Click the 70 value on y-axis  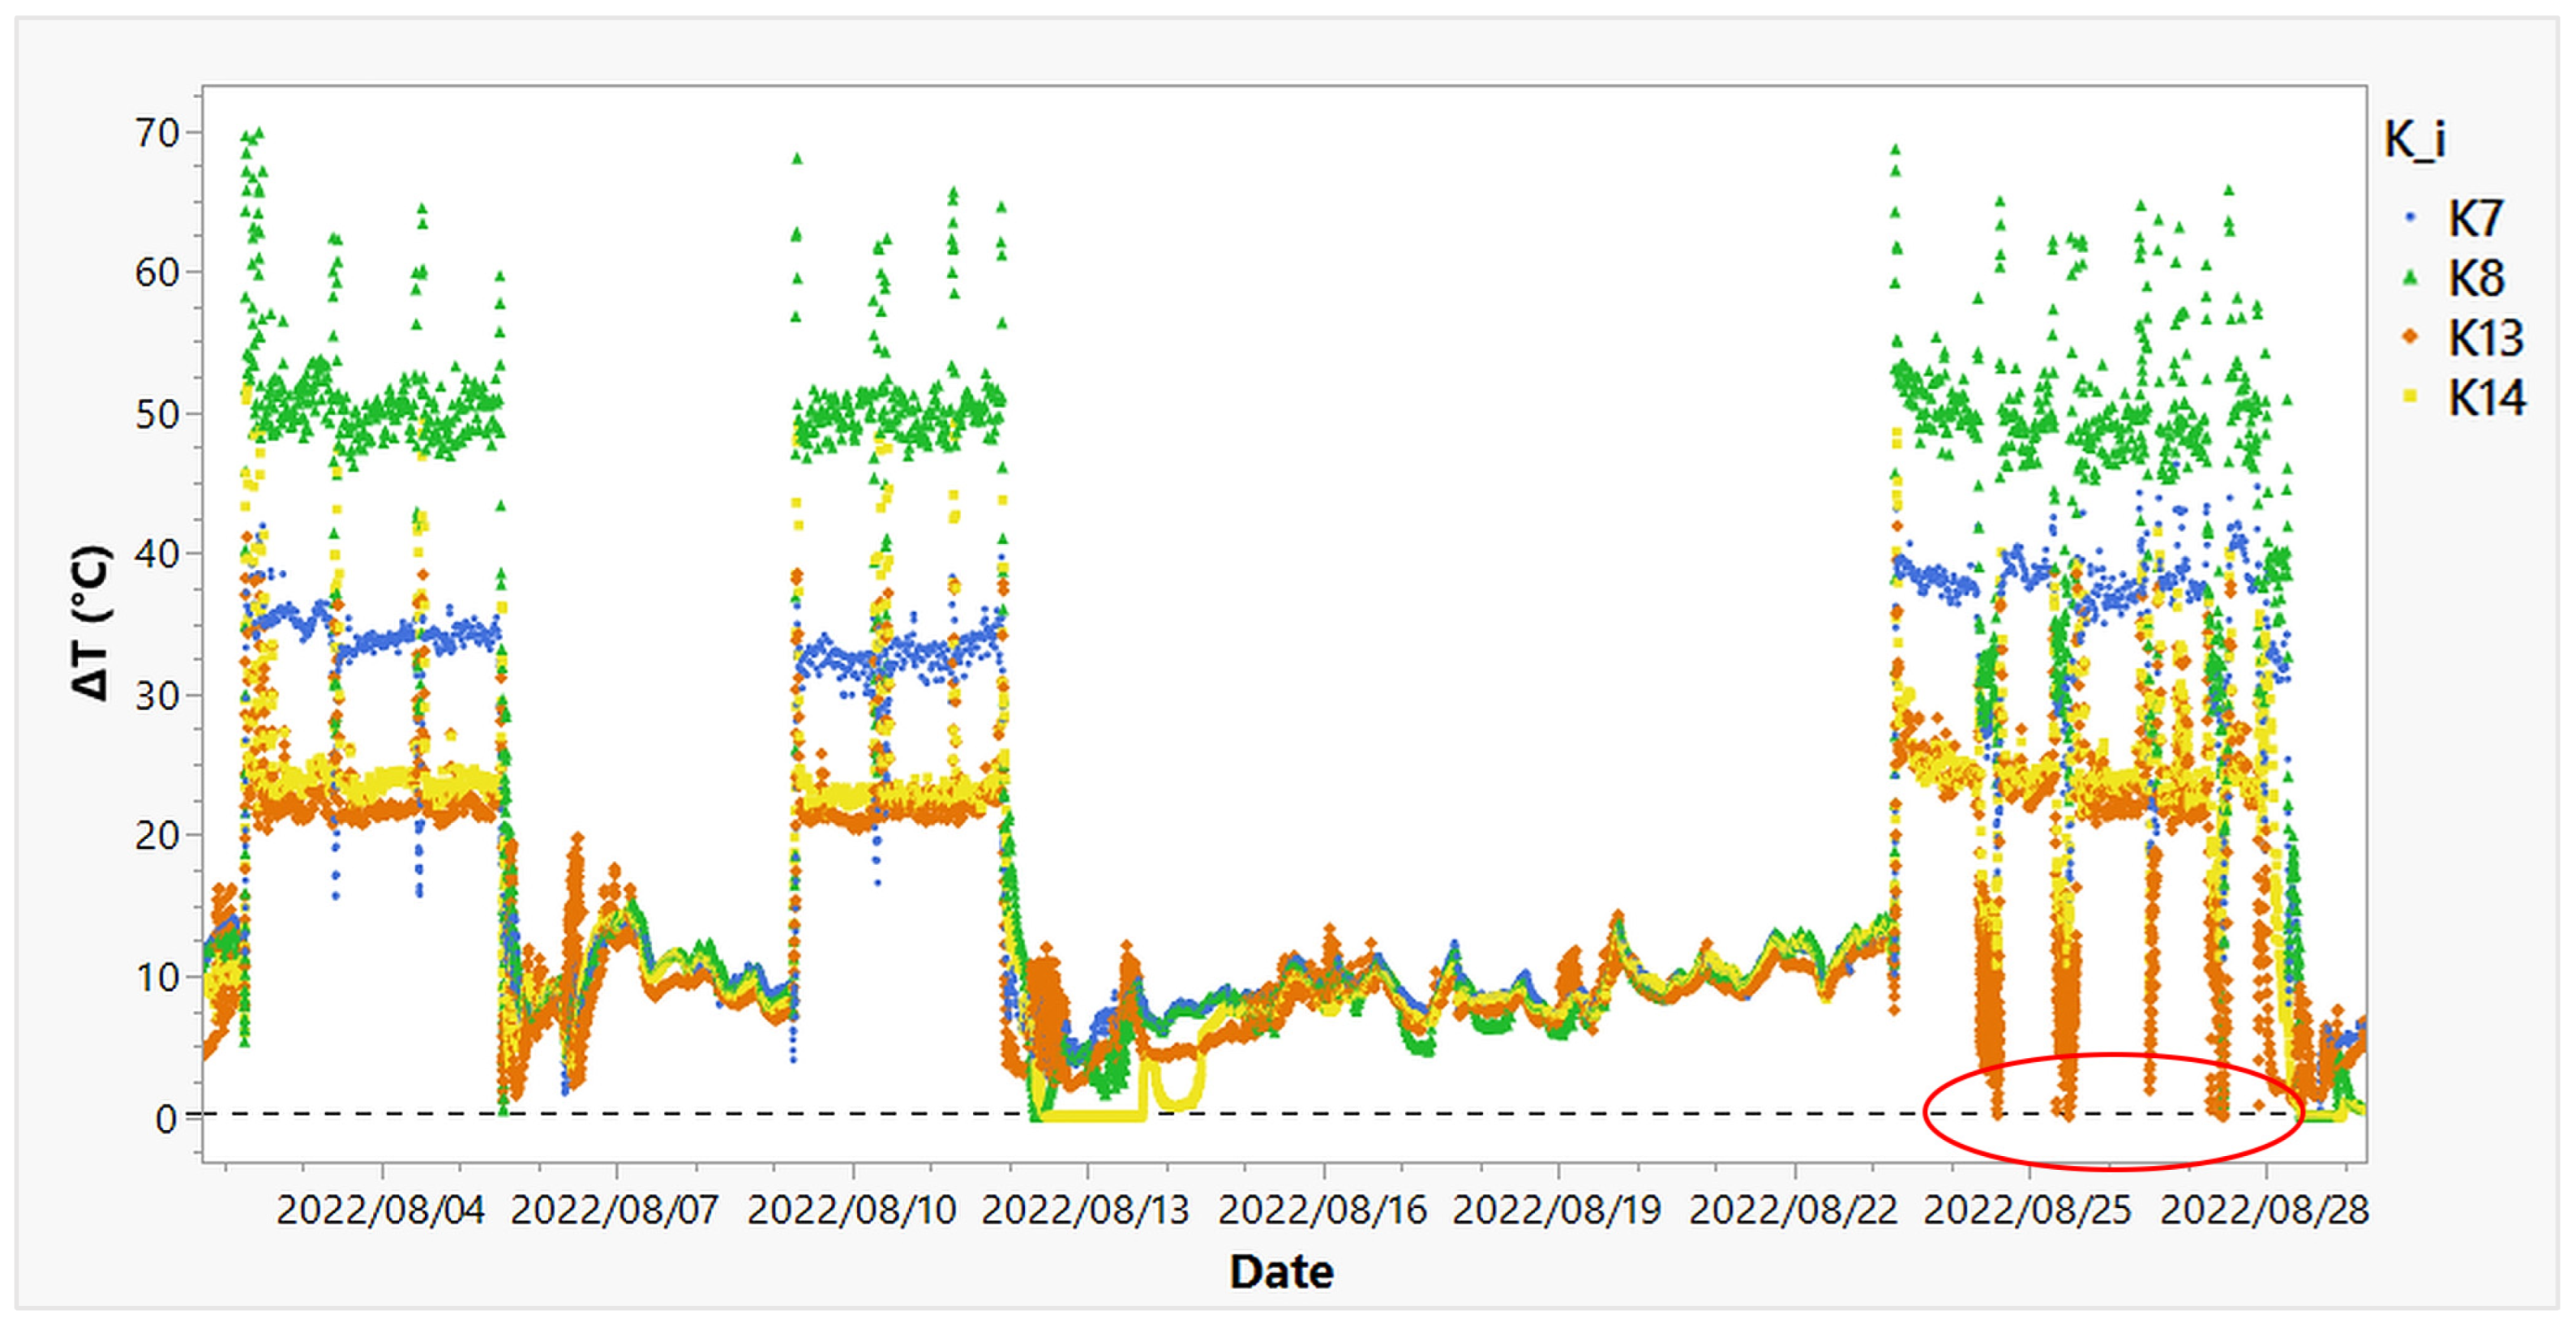[x=157, y=133]
